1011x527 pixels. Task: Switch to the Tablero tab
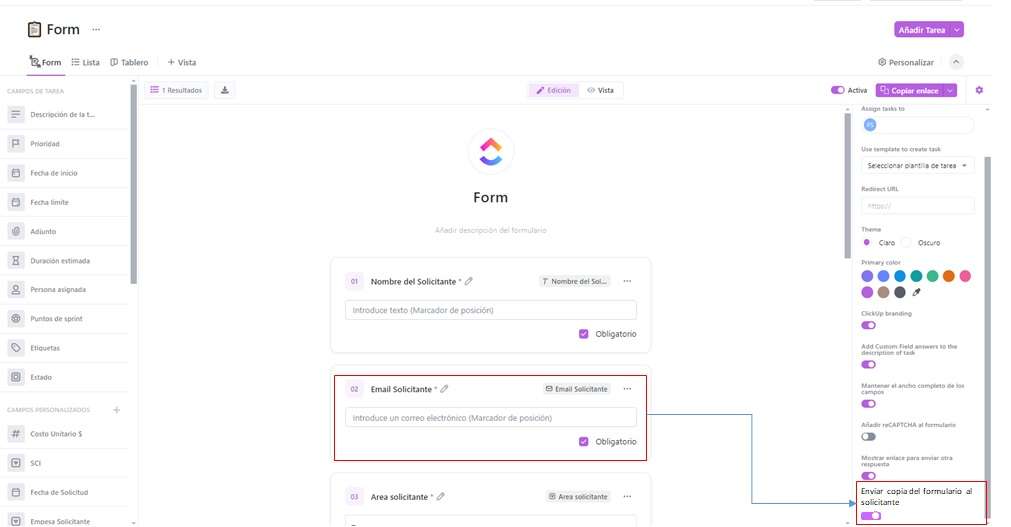pyautogui.click(x=129, y=62)
